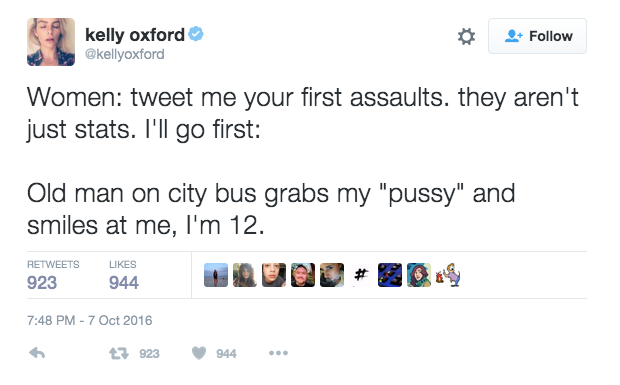
Task: Open kelly oxford's profile picture
Action: coord(51,42)
